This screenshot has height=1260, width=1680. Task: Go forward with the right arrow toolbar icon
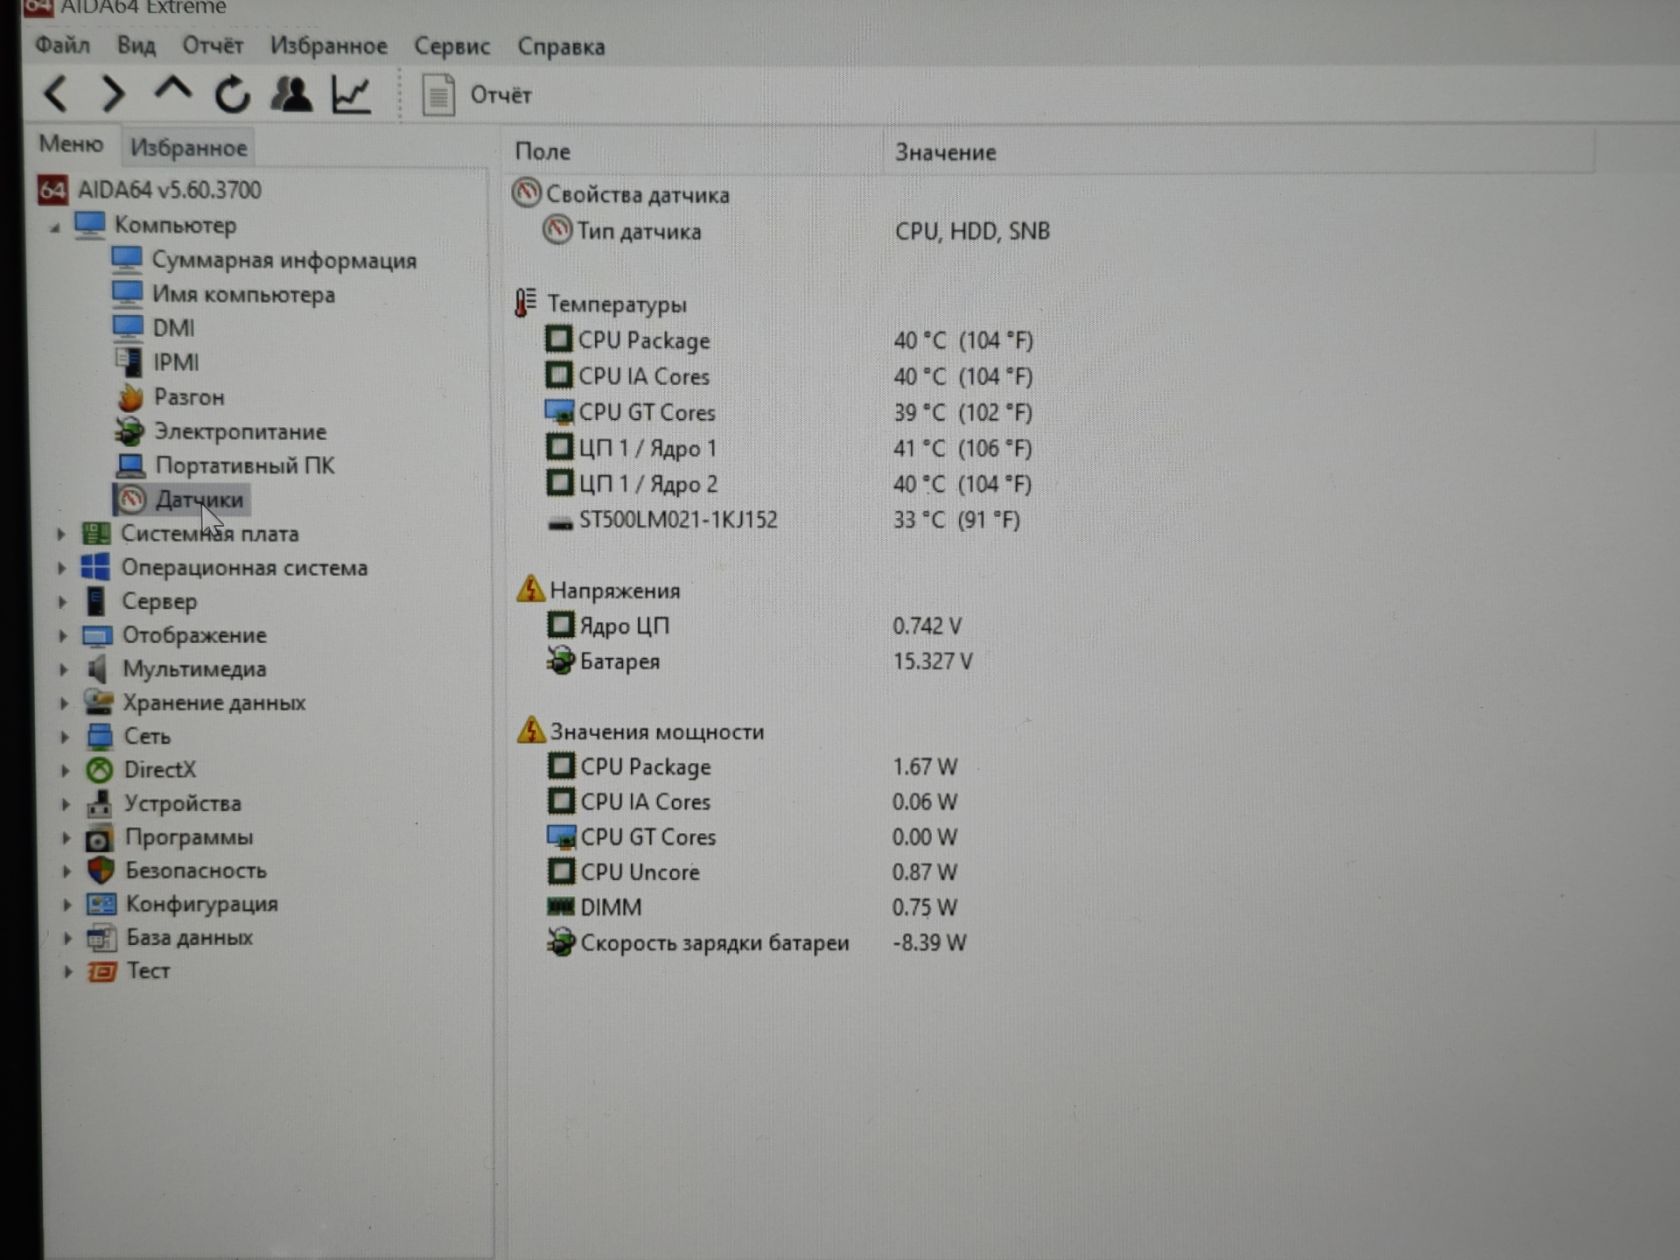(x=114, y=95)
